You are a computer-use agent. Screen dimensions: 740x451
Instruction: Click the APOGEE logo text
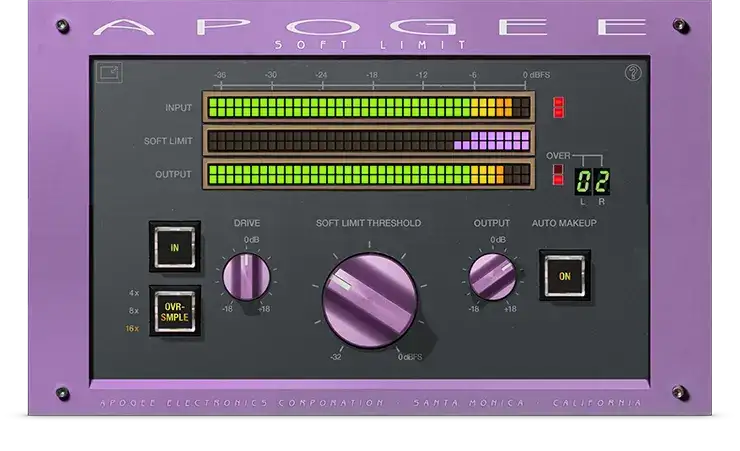pos(370,27)
